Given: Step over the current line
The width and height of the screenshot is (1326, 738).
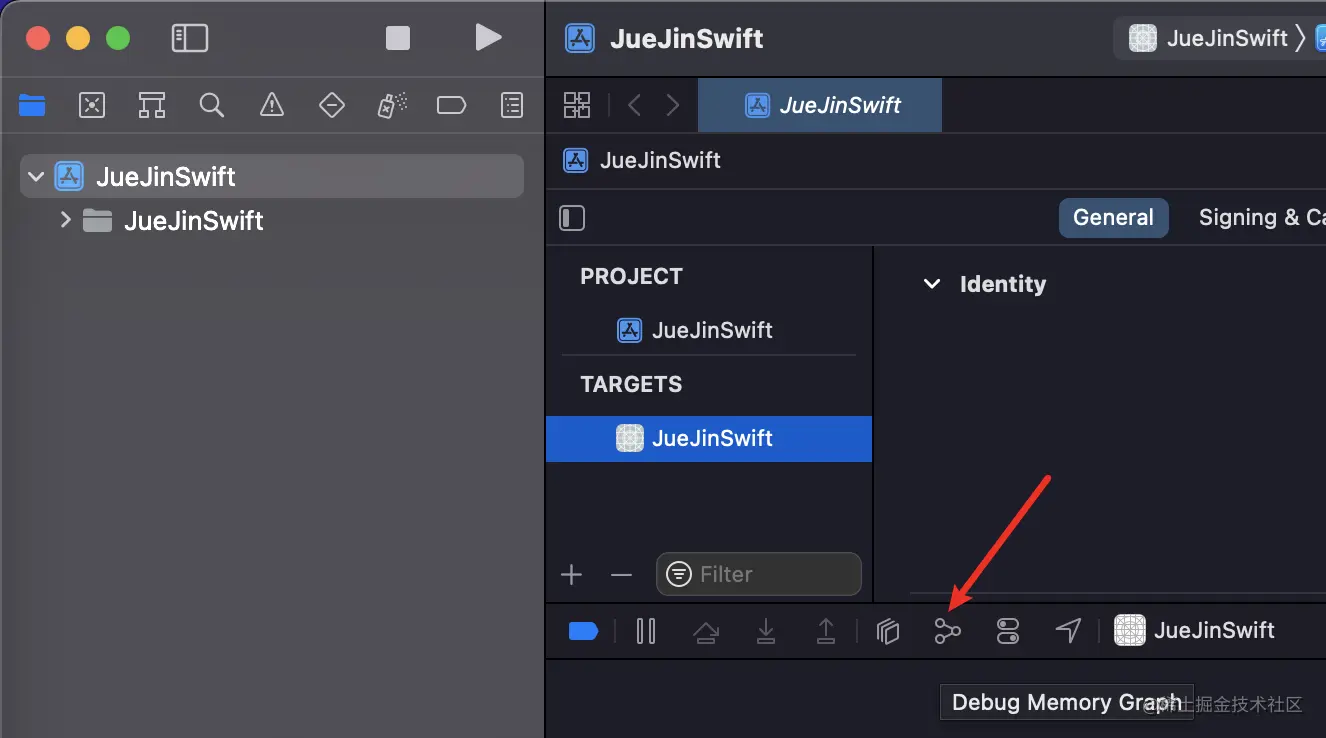Looking at the screenshot, I should pos(706,631).
